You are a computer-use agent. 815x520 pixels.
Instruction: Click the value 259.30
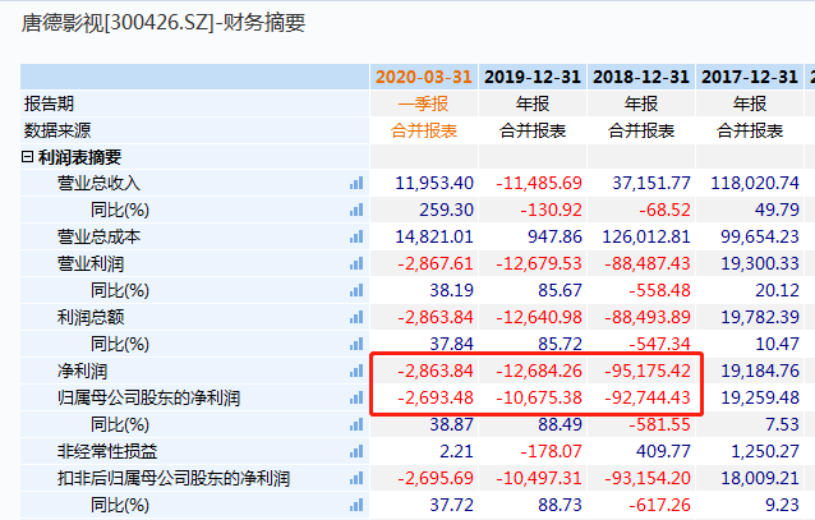tap(446, 210)
